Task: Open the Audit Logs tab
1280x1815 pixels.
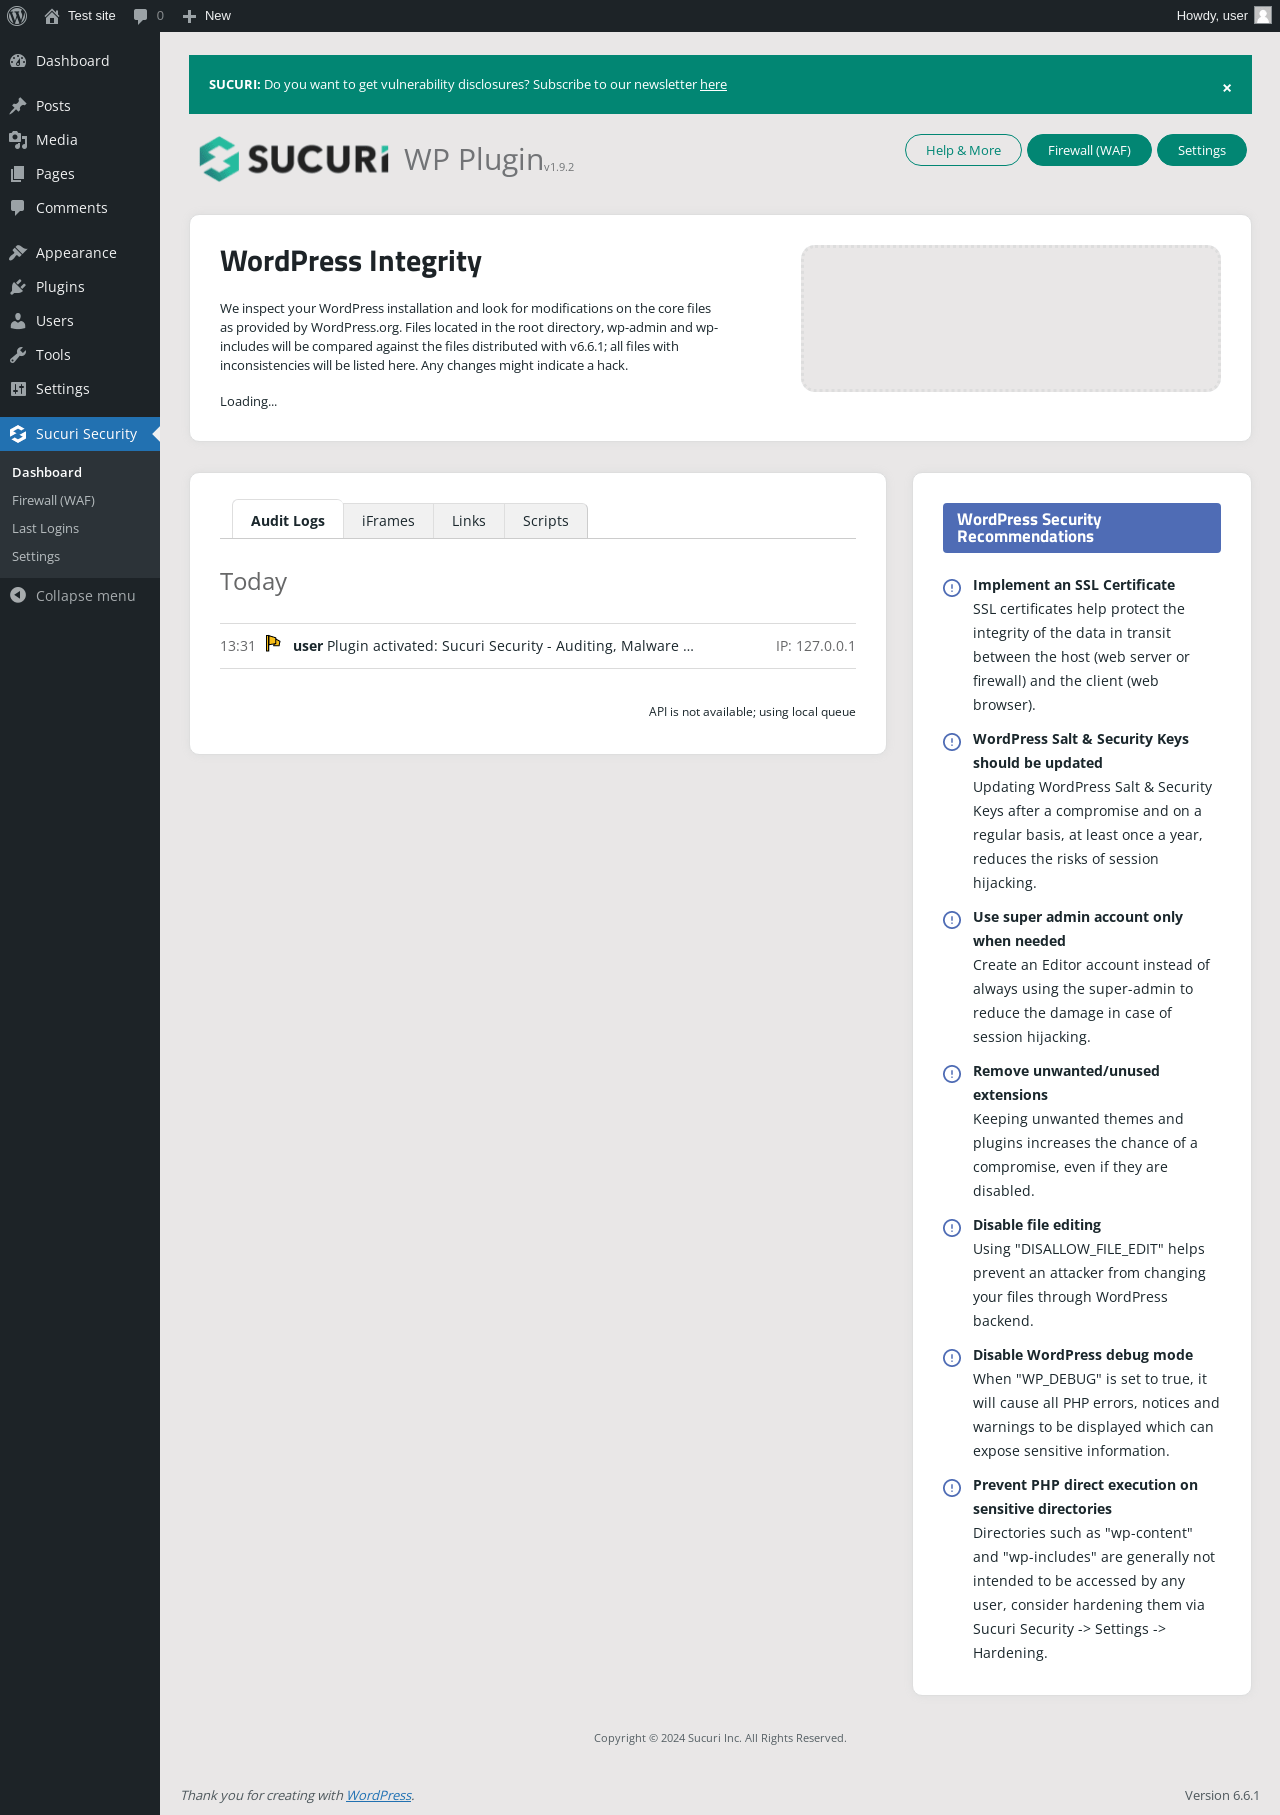Action: (288, 520)
